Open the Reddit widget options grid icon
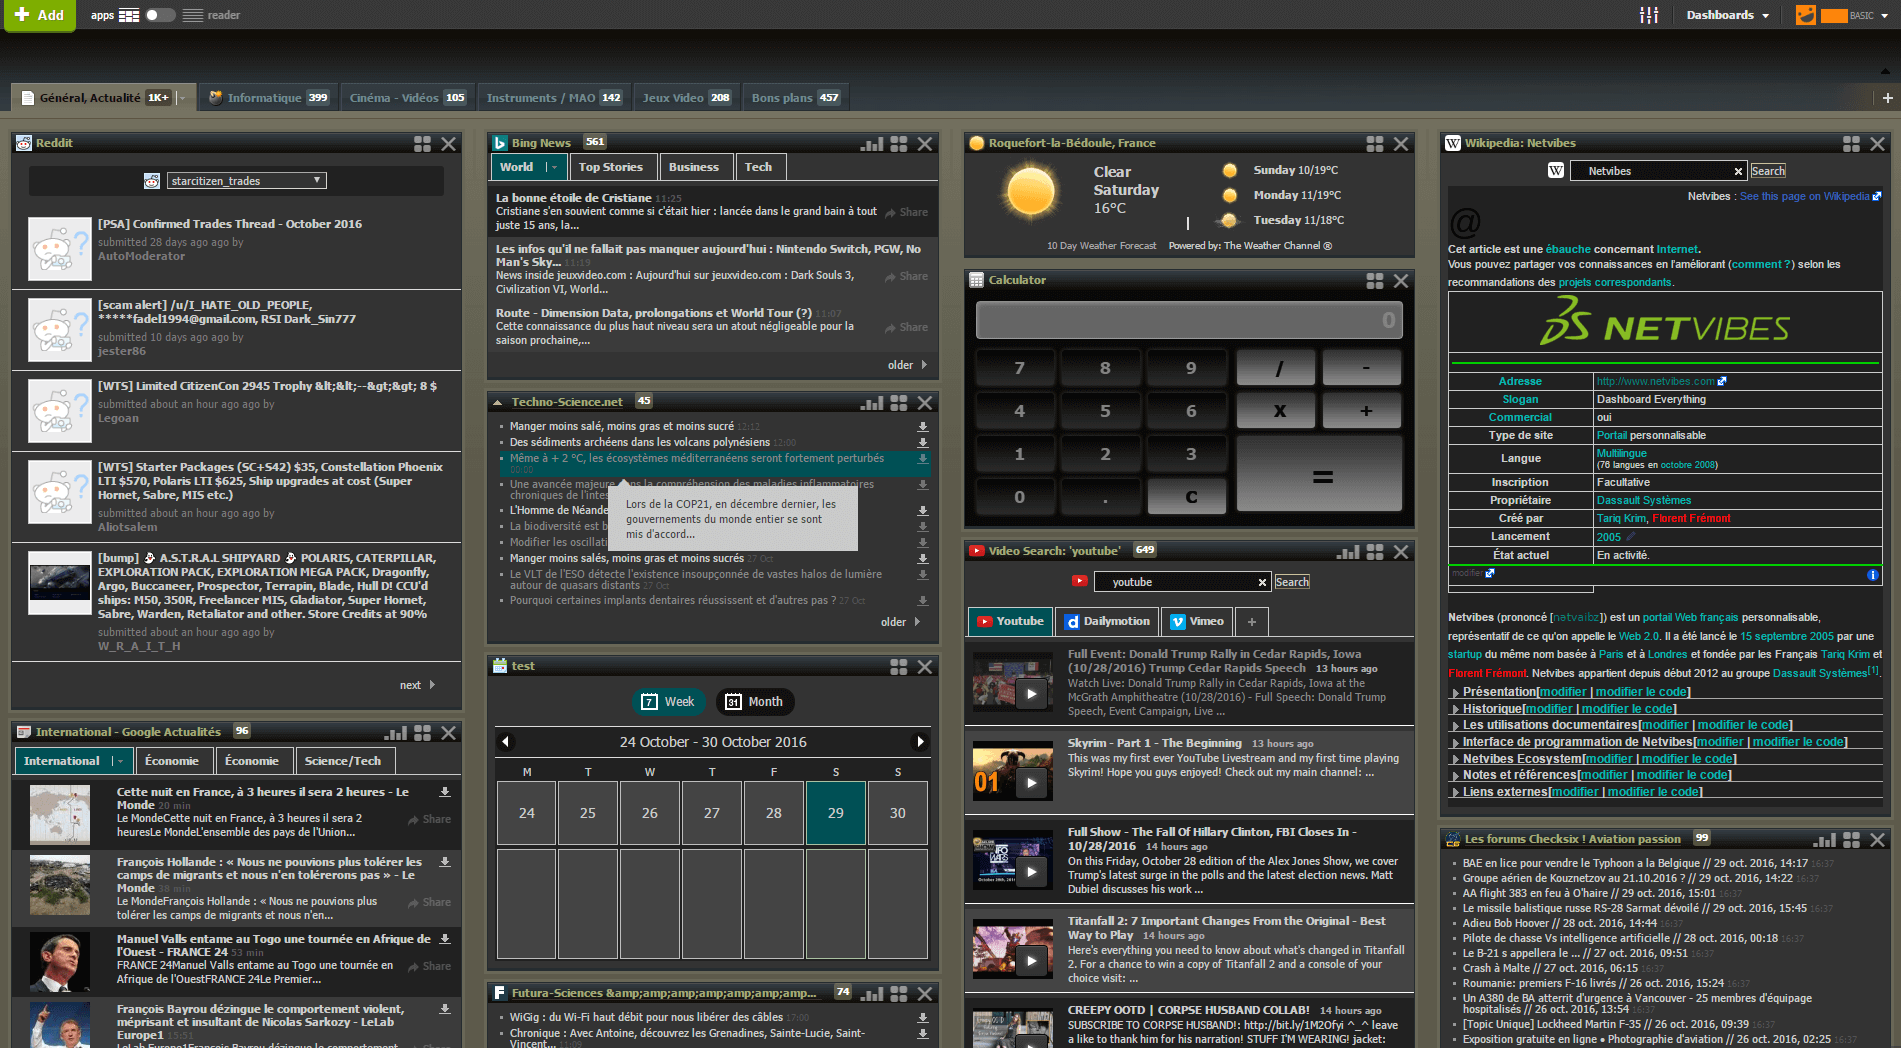Viewport: 1901px width, 1048px height. pos(422,143)
